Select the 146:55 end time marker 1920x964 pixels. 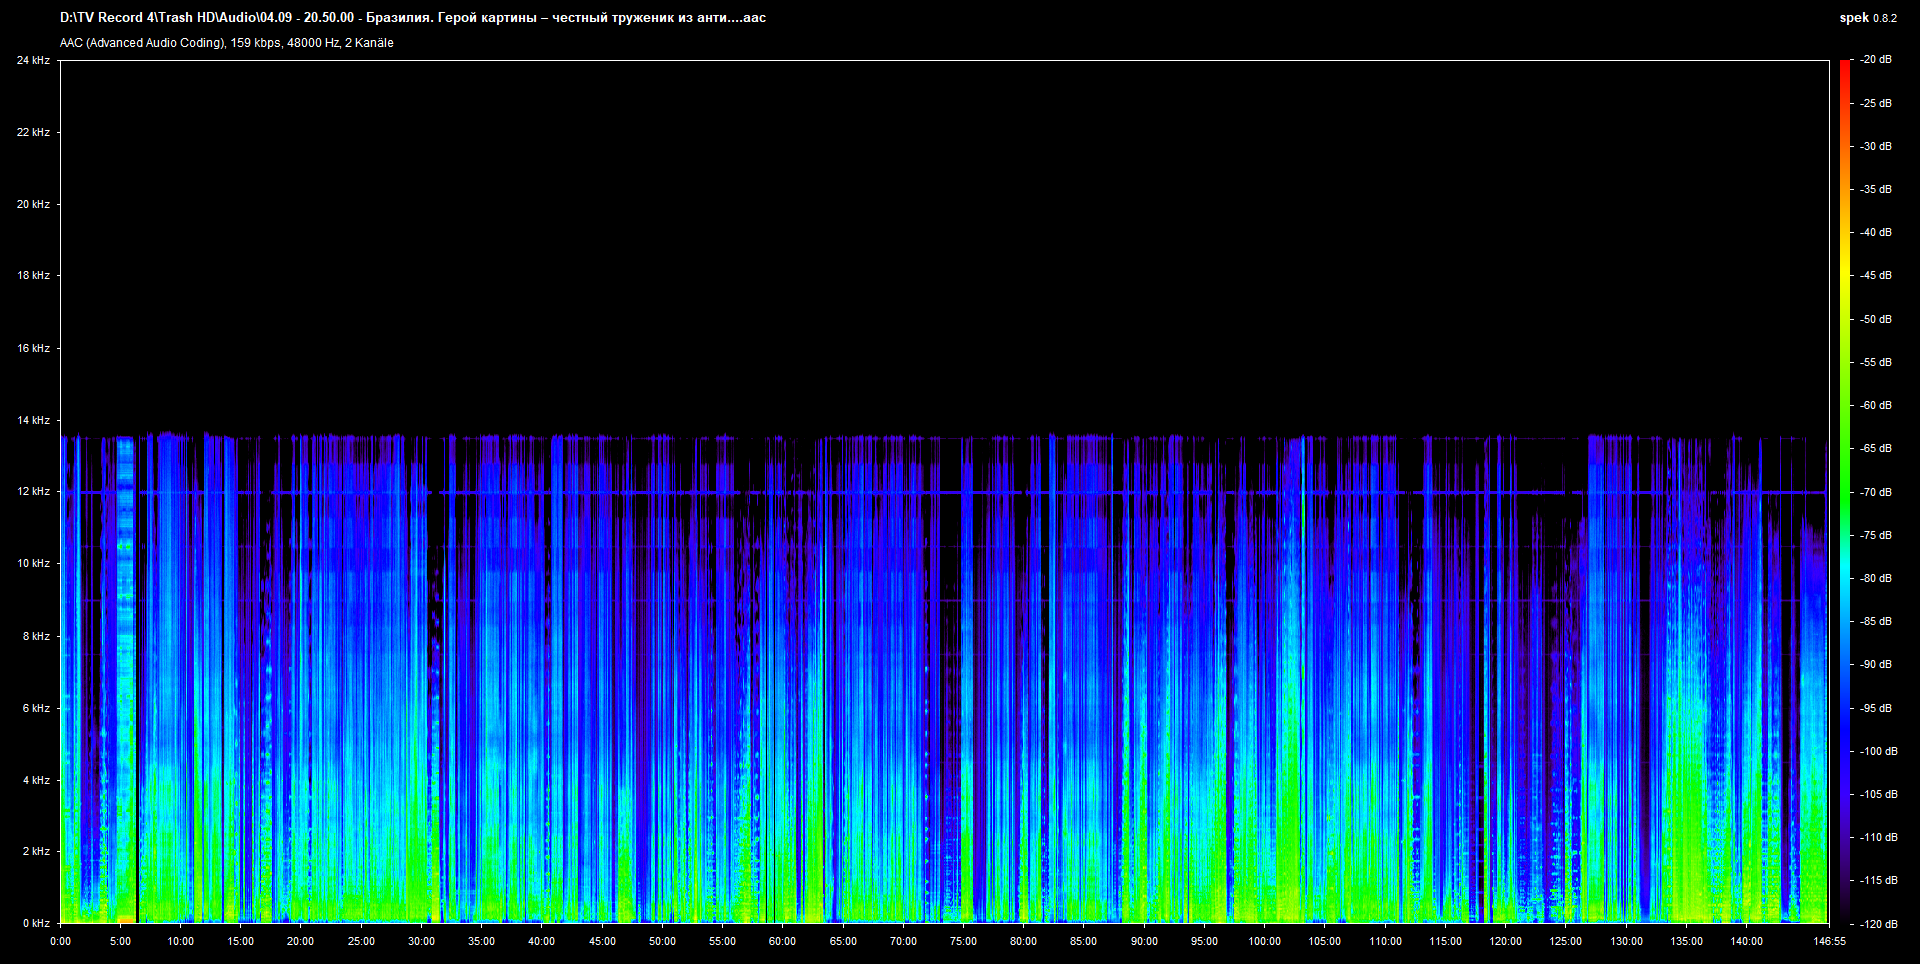(1829, 941)
